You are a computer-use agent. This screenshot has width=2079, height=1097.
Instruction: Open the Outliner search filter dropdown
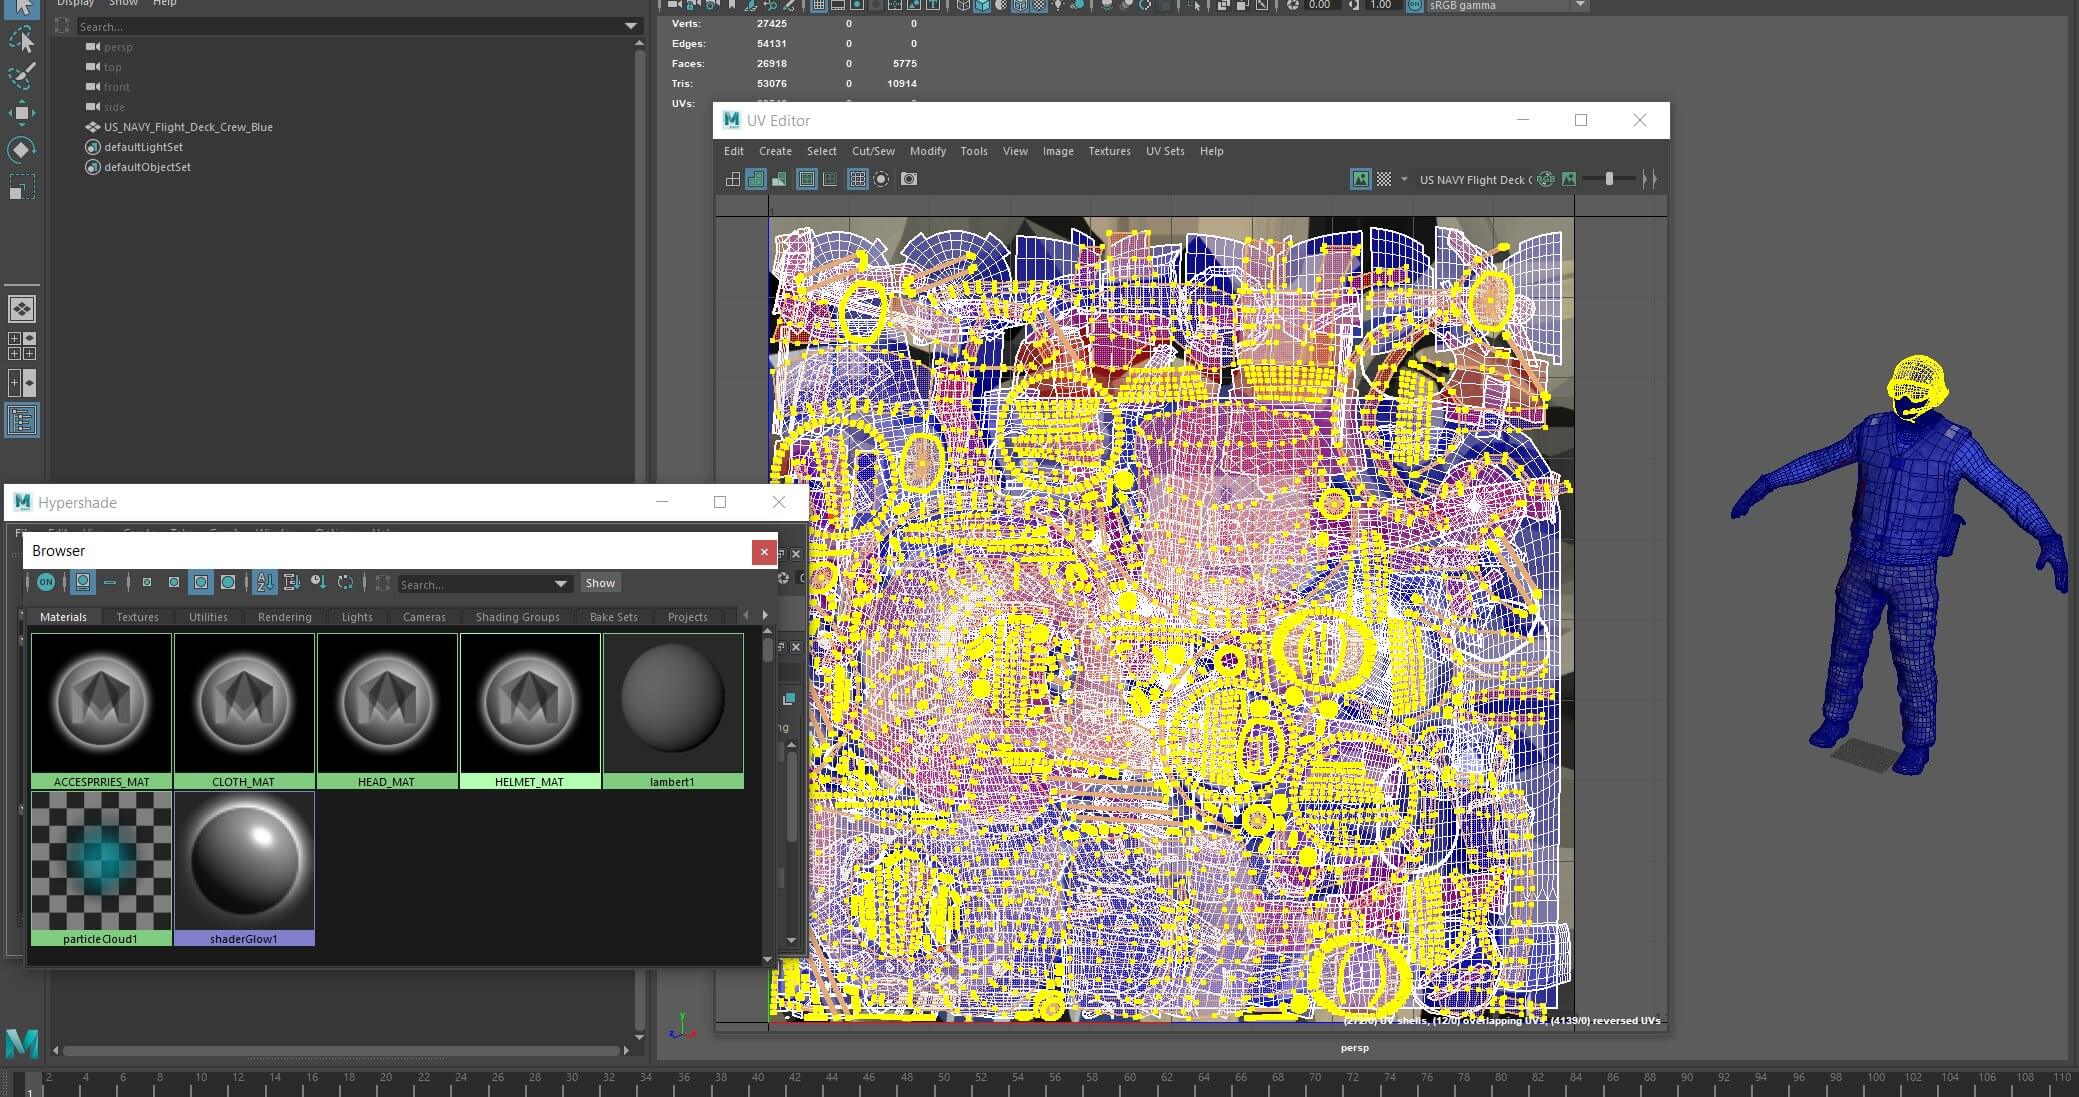click(x=630, y=26)
